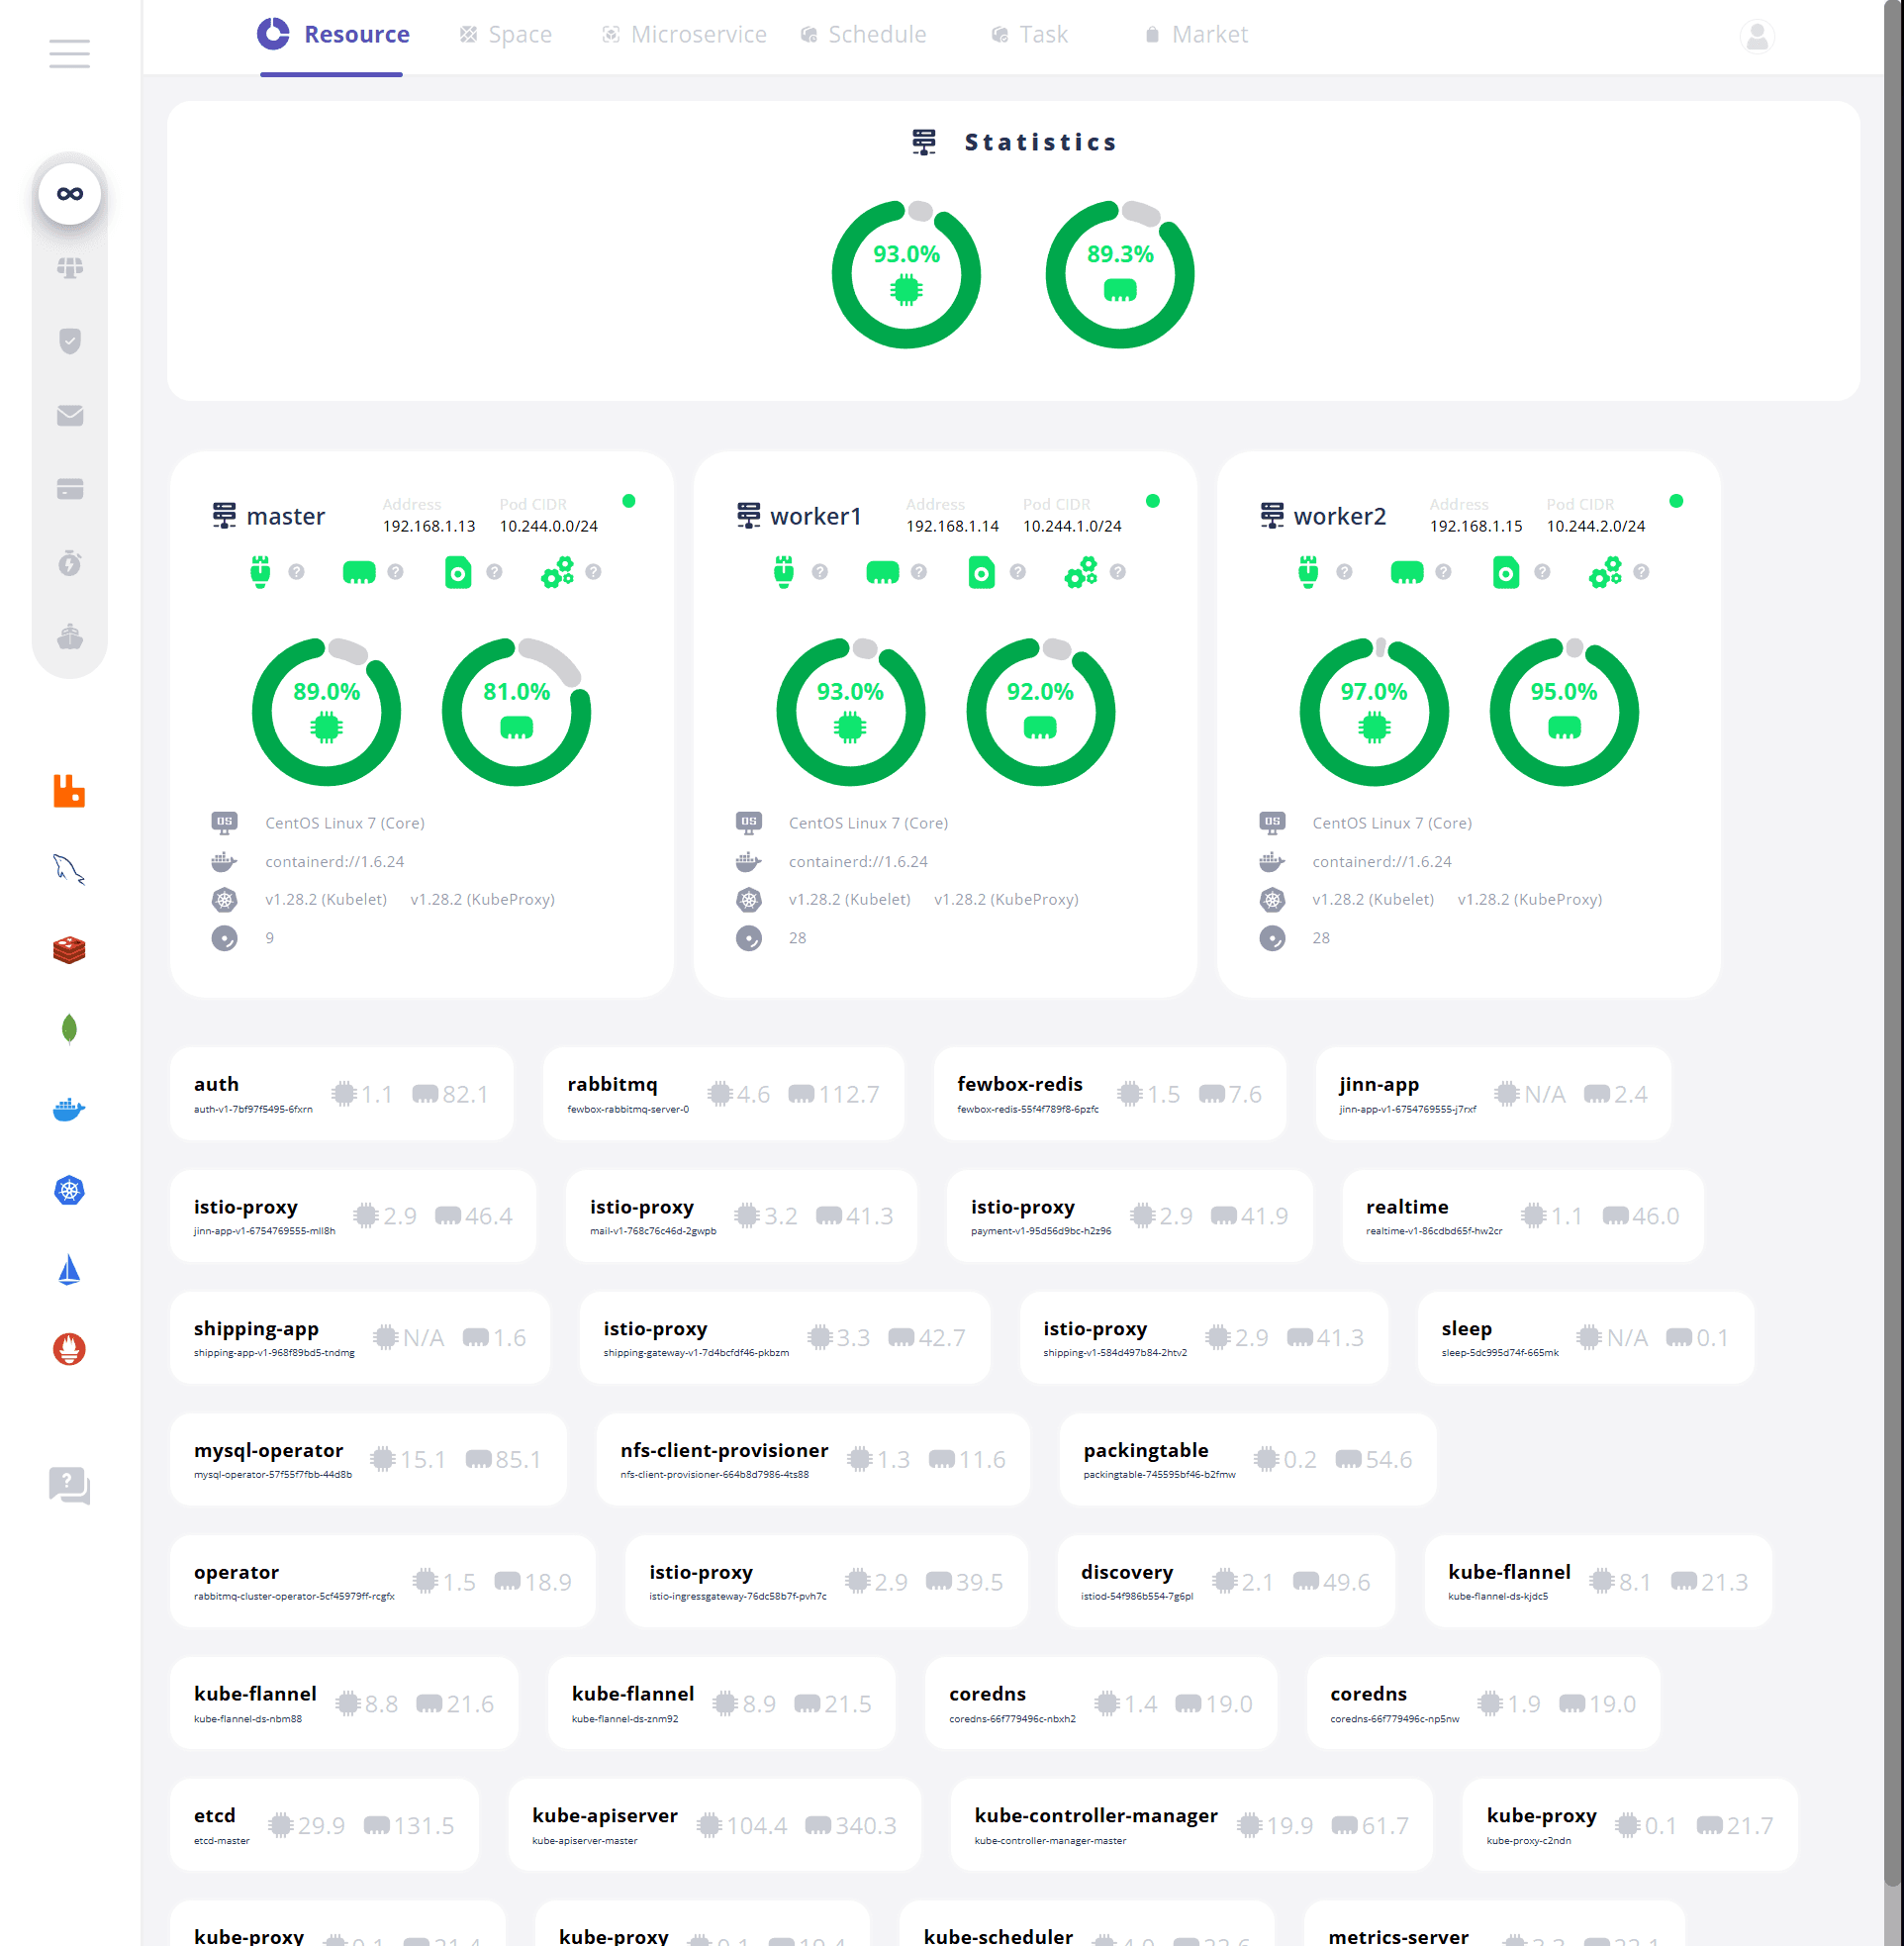The width and height of the screenshot is (1904, 1946).
Task: Click worker1 CPU usage 93.0% gauge
Action: click(x=850, y=711)
